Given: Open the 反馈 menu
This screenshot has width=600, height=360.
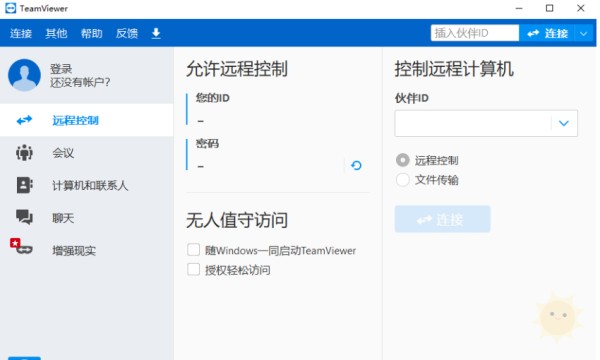Looking at the screenshot, I should [127, 34].
